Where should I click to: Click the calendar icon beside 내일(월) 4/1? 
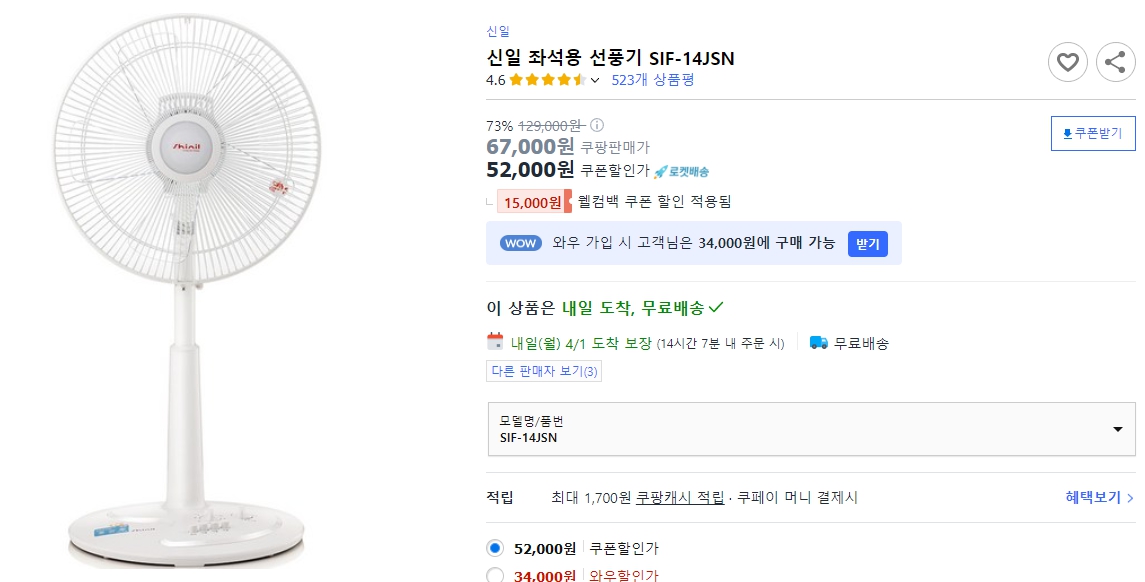pyautogui.click(x=493, y=343)
